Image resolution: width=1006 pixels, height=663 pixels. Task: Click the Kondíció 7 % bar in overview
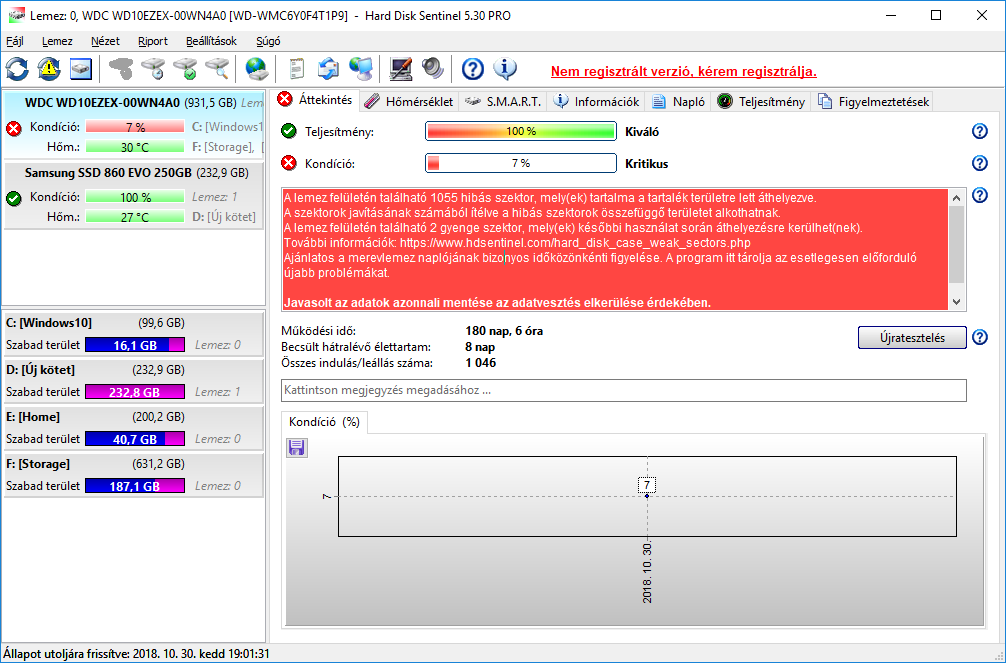[520, 163]
